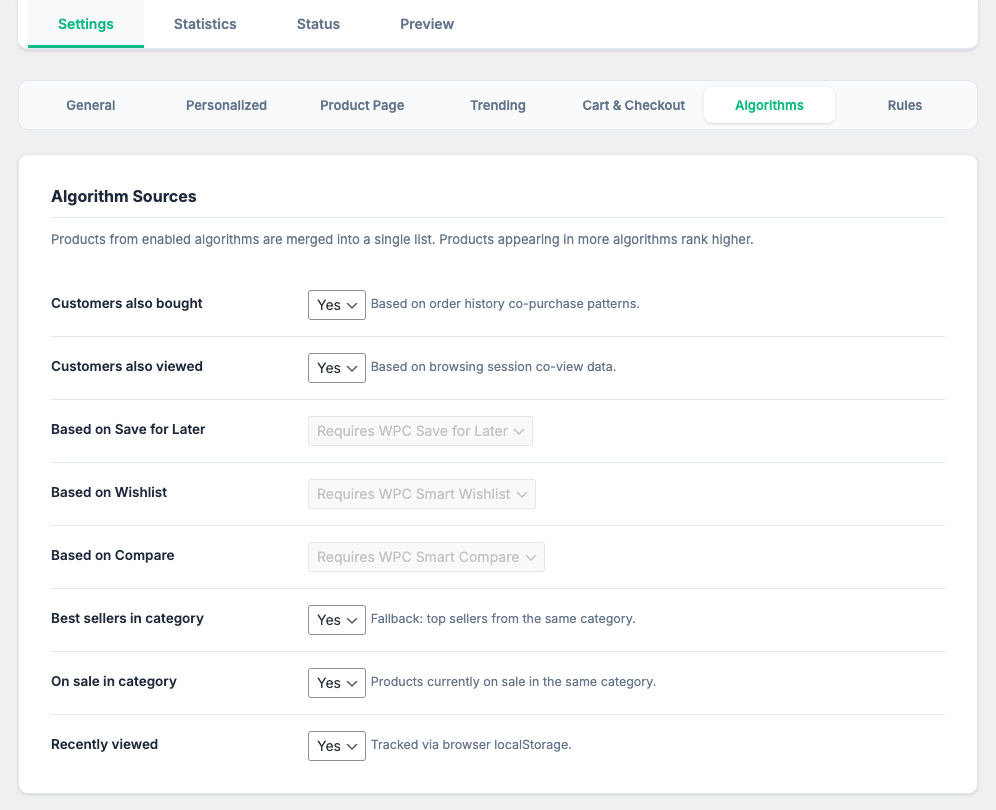
Task: Open the Rules sub-tab
Action: [905, 105]
